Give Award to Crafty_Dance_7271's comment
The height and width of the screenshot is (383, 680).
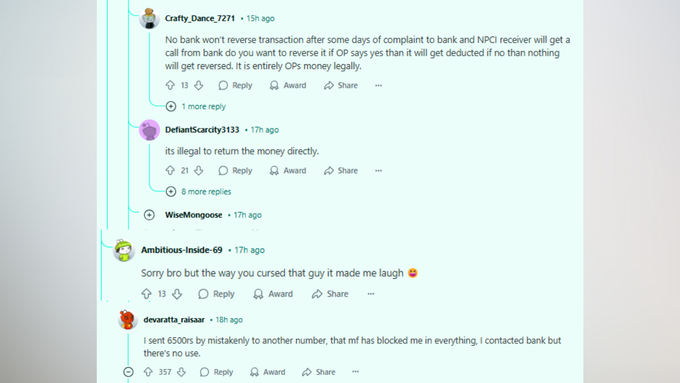288,85
